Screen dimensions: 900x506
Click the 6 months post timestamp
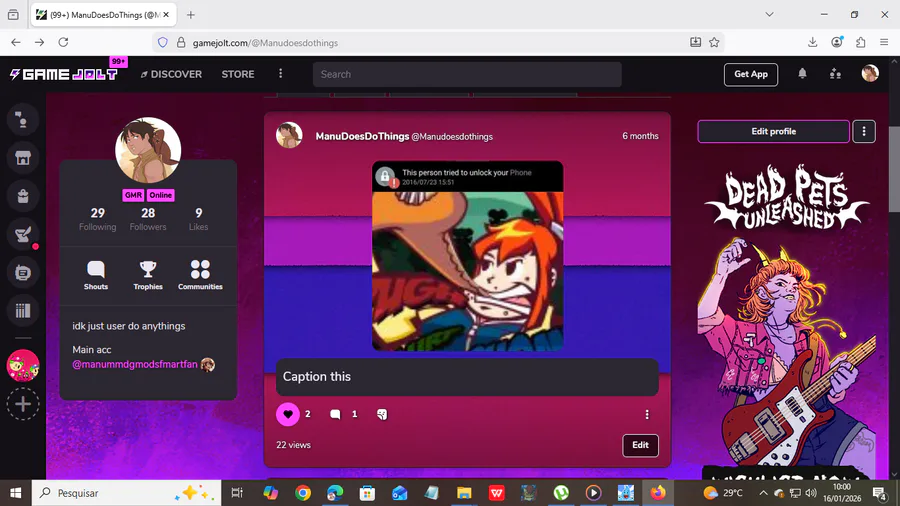[640, 136]
